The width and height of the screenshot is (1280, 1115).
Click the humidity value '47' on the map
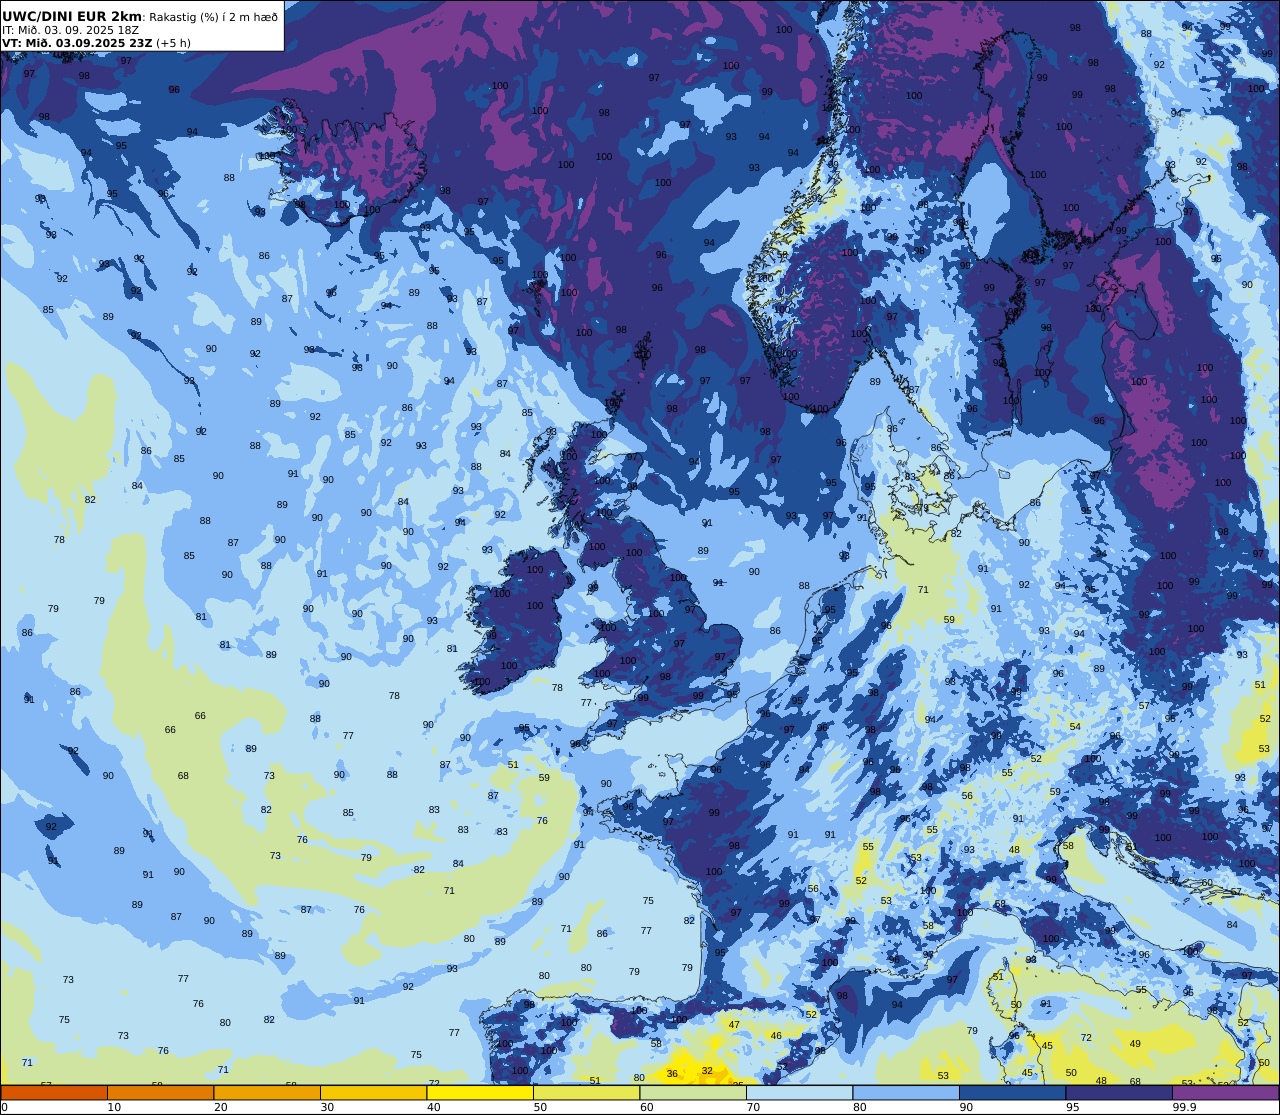[734, 1024]
